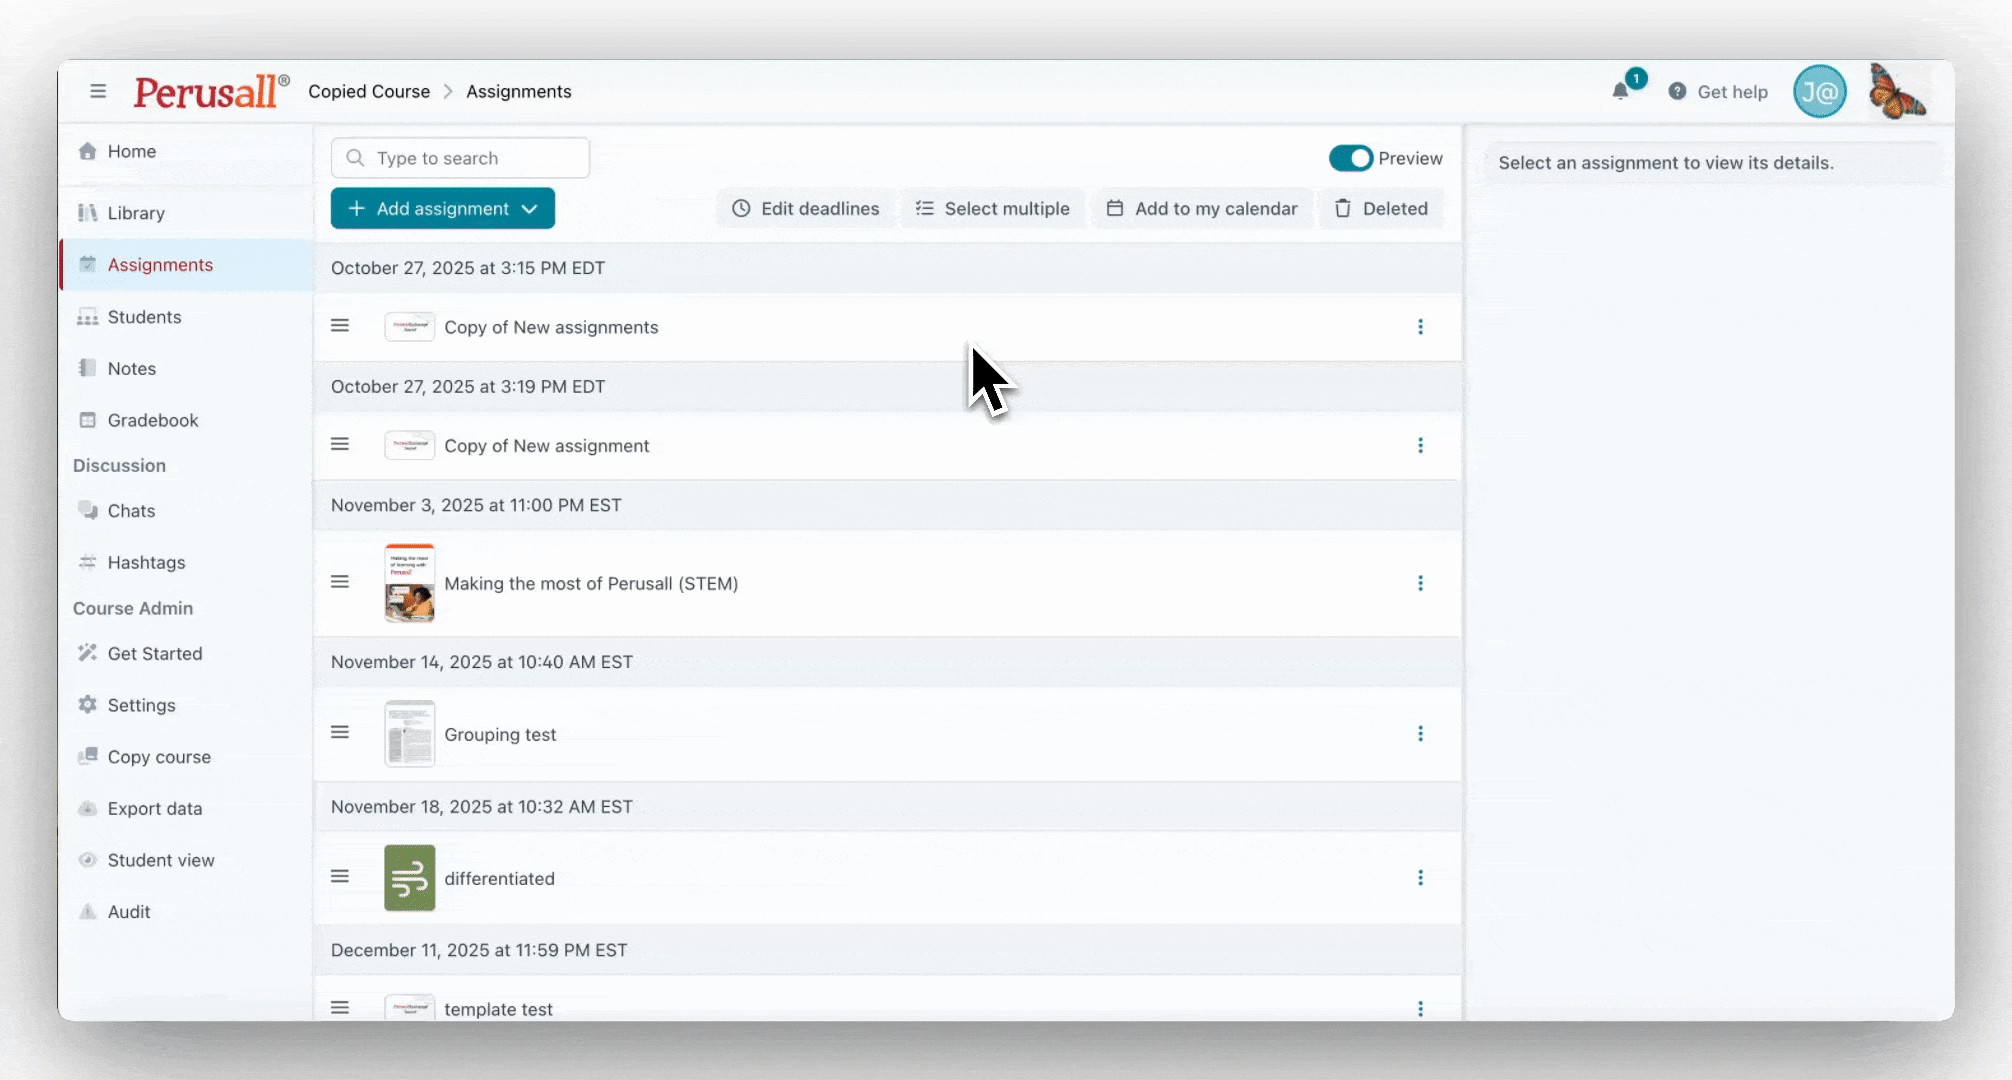Click the butterfly course avatar
Screen dimensions: 2012x1080
1896,92
